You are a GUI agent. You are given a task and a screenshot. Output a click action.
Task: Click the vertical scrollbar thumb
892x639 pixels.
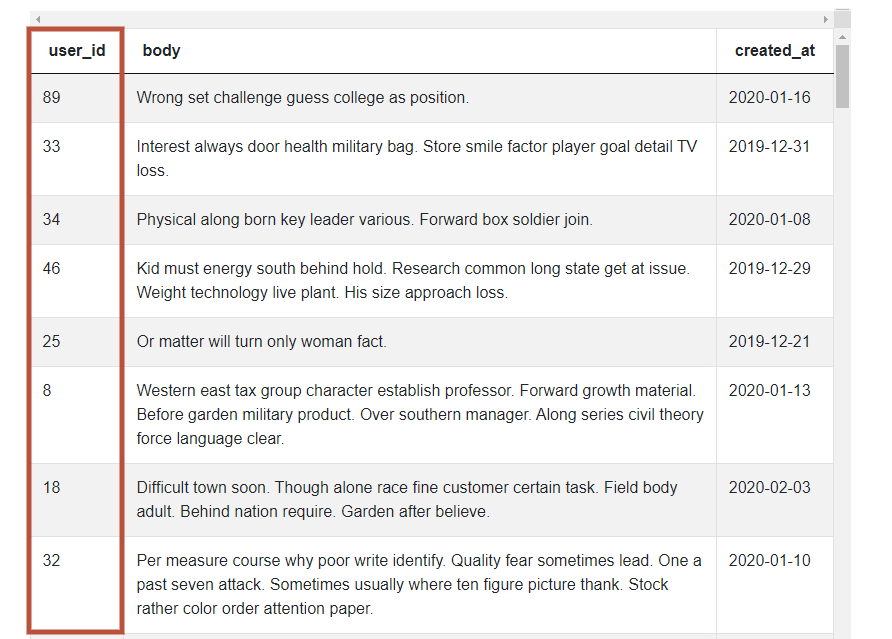[x=842, y=76]
